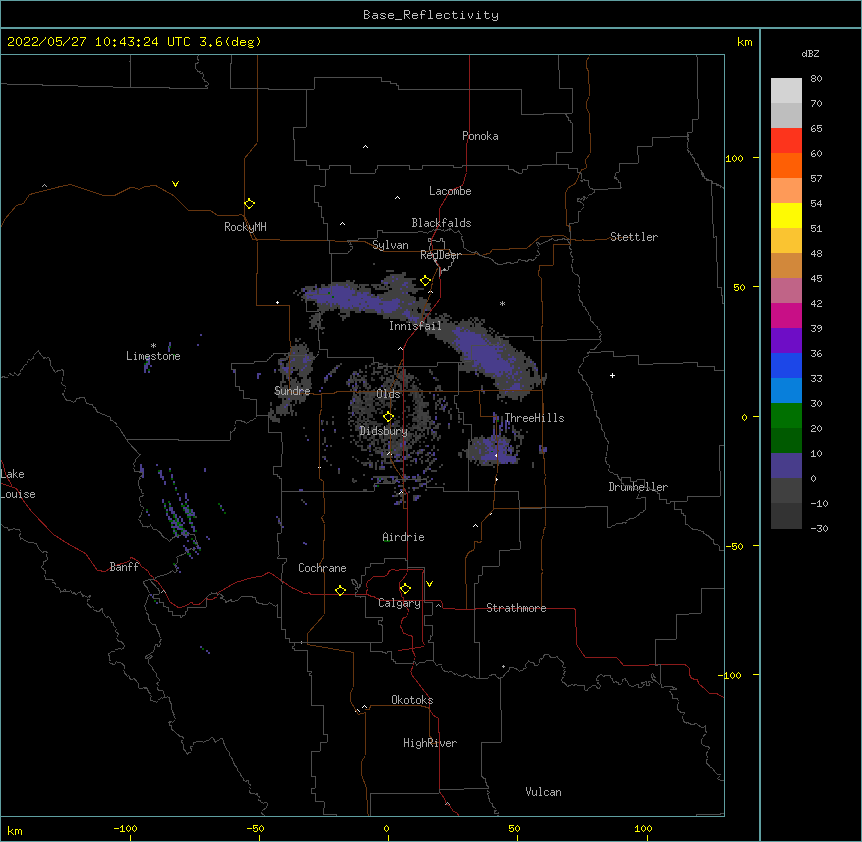This screenshot has width=862, height=842.
Task: Click the Stettler town label
Action: [634, 237]
